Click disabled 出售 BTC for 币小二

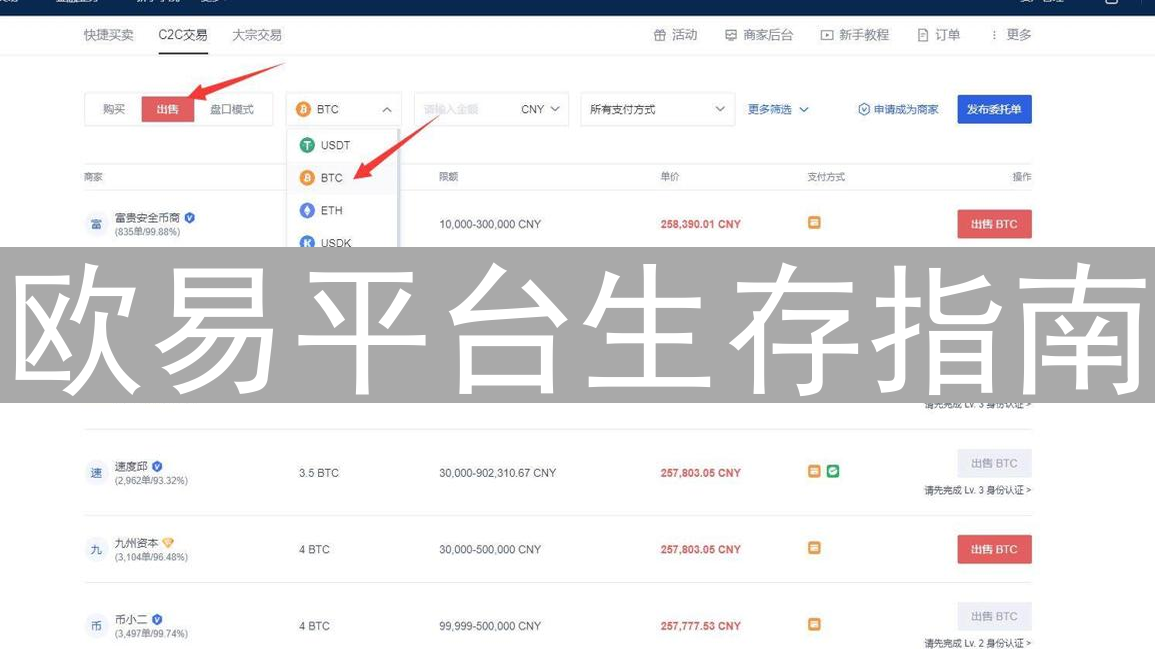pos(994,617)
